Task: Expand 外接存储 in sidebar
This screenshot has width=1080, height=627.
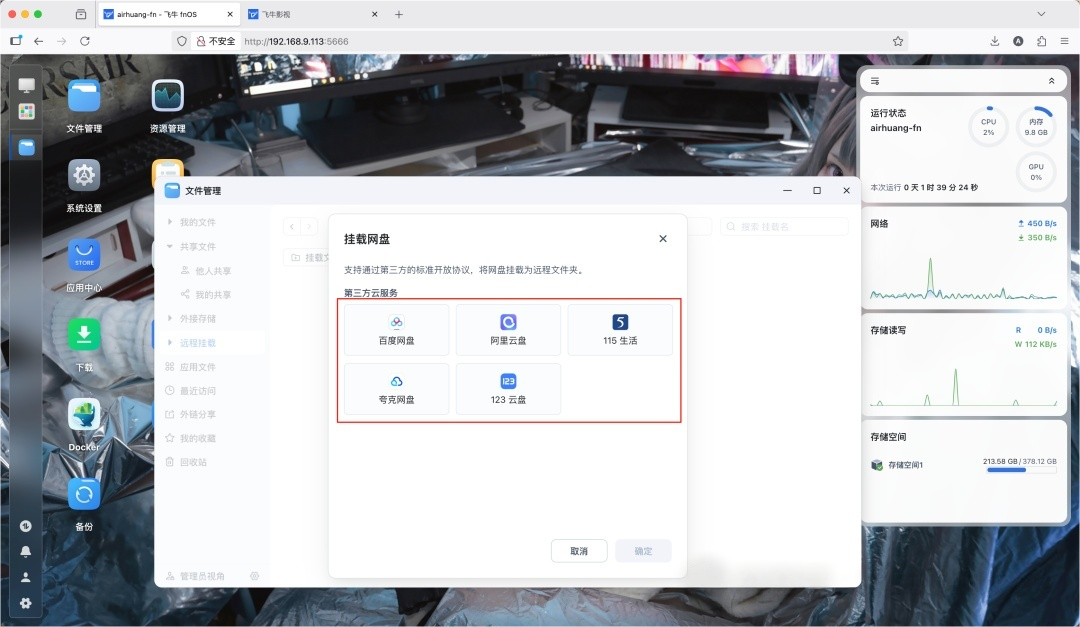Action: [169, 318]
